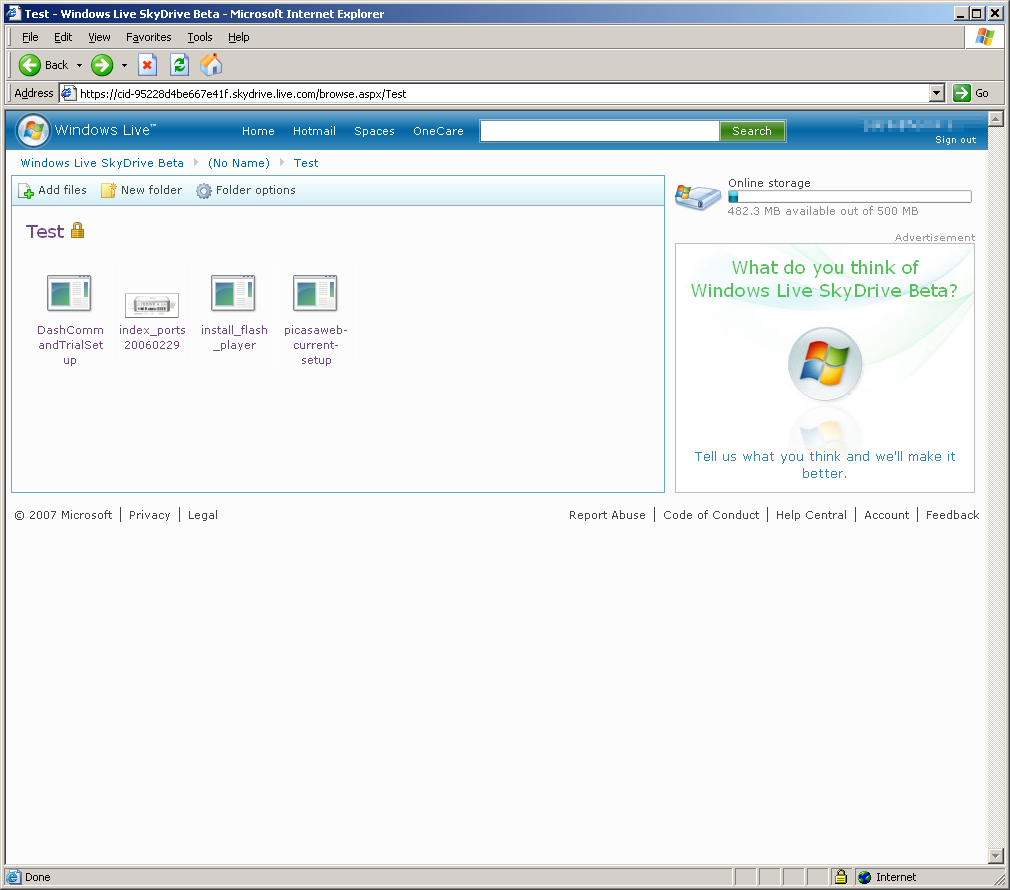Click the Folder options gear icon
The width and height of the screenshot is (1010, 890).
tap(204, 191)
